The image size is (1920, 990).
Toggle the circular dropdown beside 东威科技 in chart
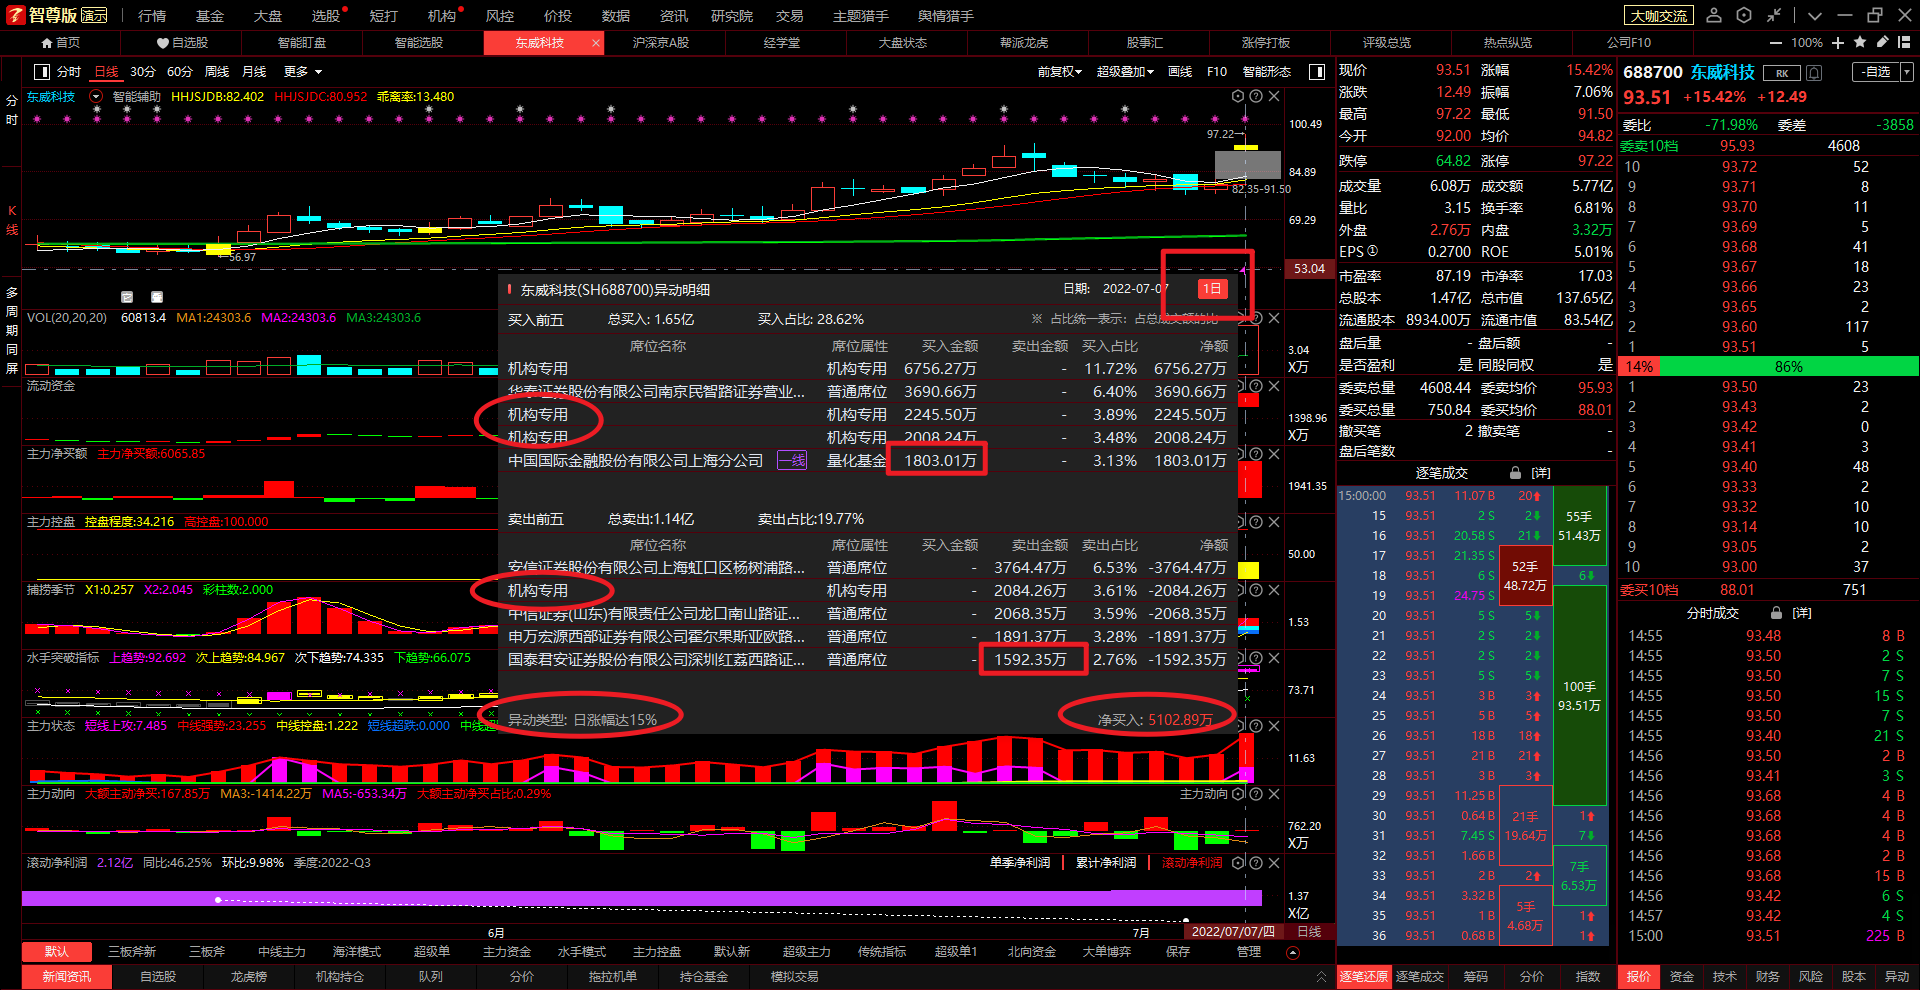point(96,97)
